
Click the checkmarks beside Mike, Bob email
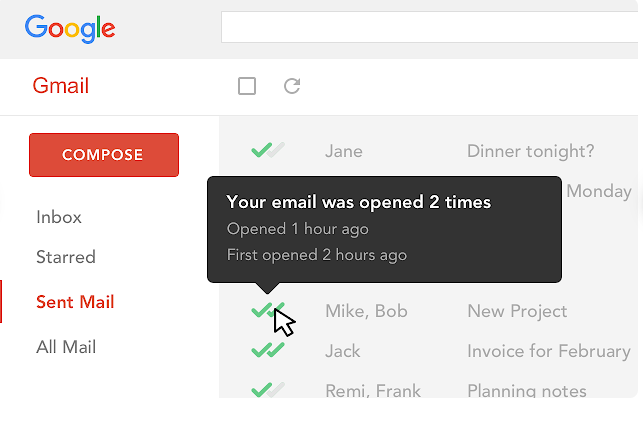268,311
